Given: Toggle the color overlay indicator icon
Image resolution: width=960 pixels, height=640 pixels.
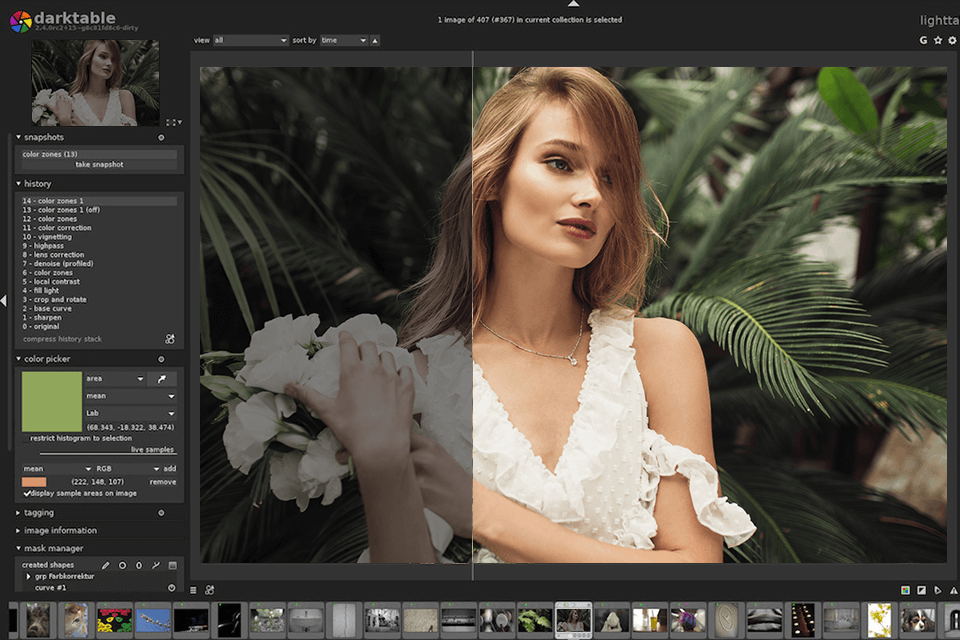Looking at the screenshot, I should click(906, 590).
